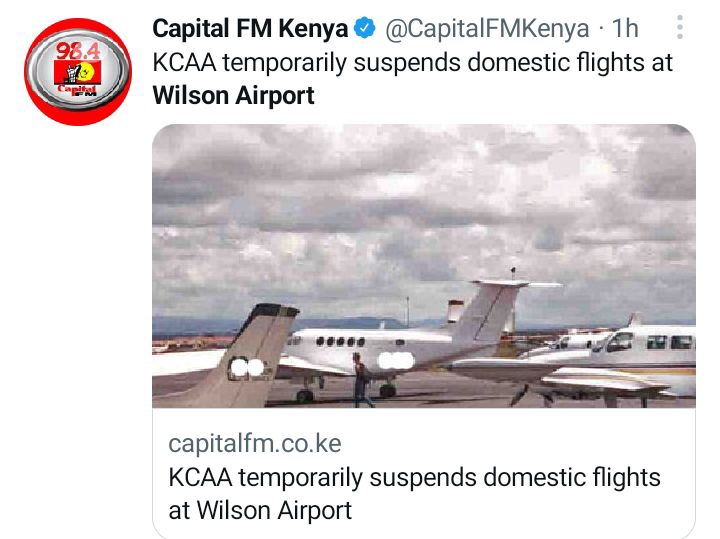Open the airplane photo in link card
720x539 pixels.
click(424, 266)
